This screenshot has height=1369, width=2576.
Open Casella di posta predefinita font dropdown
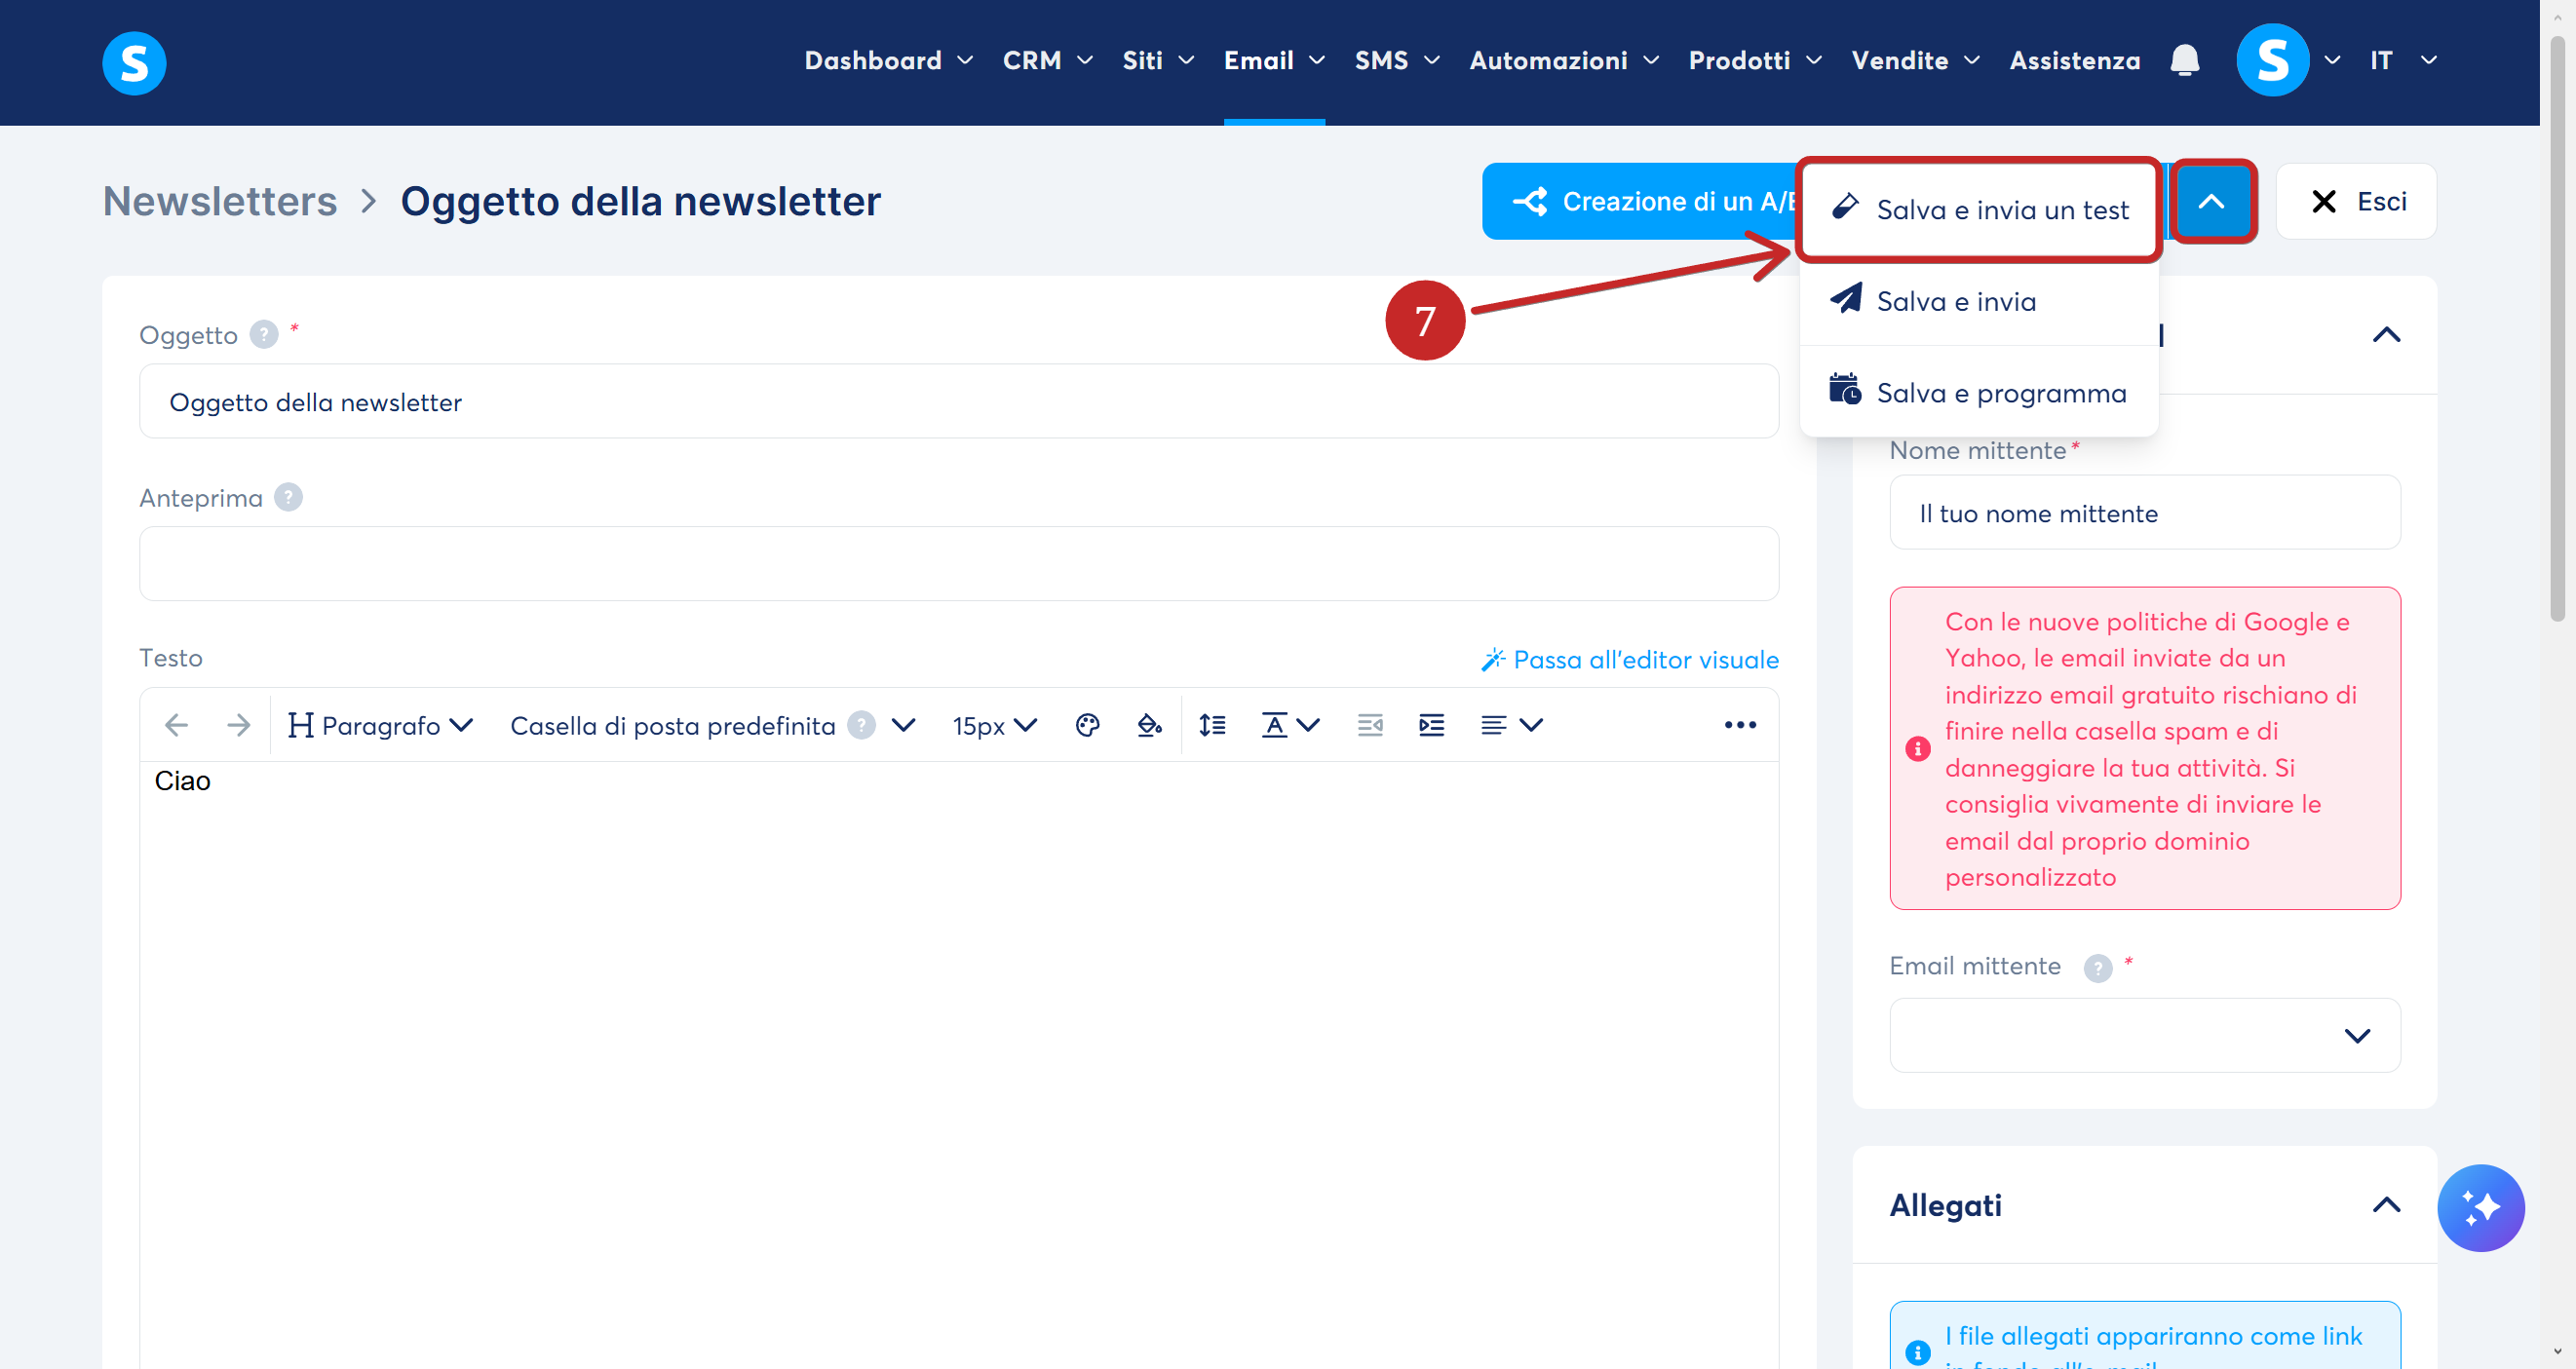[712, 725]
